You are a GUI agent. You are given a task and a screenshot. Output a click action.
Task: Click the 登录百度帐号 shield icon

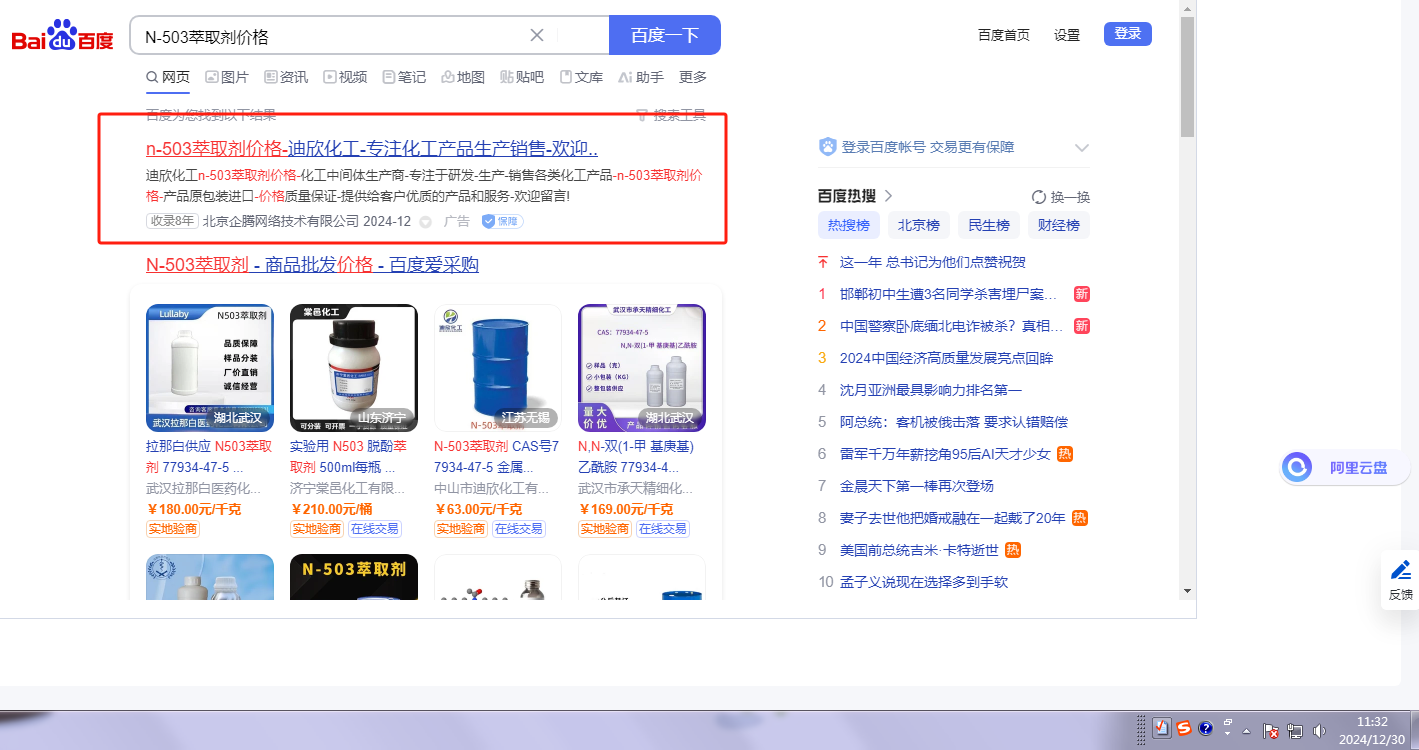[827, 147]
